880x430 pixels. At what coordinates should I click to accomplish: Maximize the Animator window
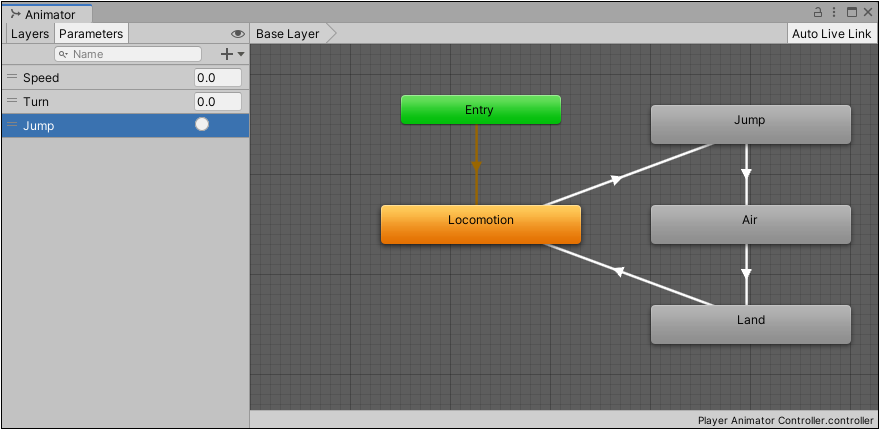click(x=852, y=13)
